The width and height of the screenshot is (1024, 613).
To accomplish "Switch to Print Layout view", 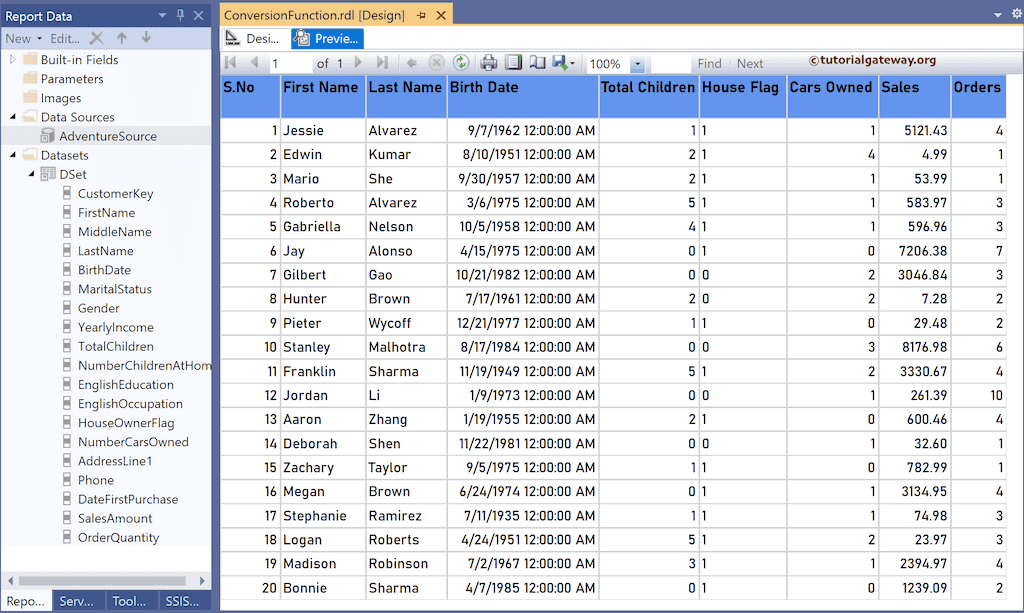I will [511, 62].
